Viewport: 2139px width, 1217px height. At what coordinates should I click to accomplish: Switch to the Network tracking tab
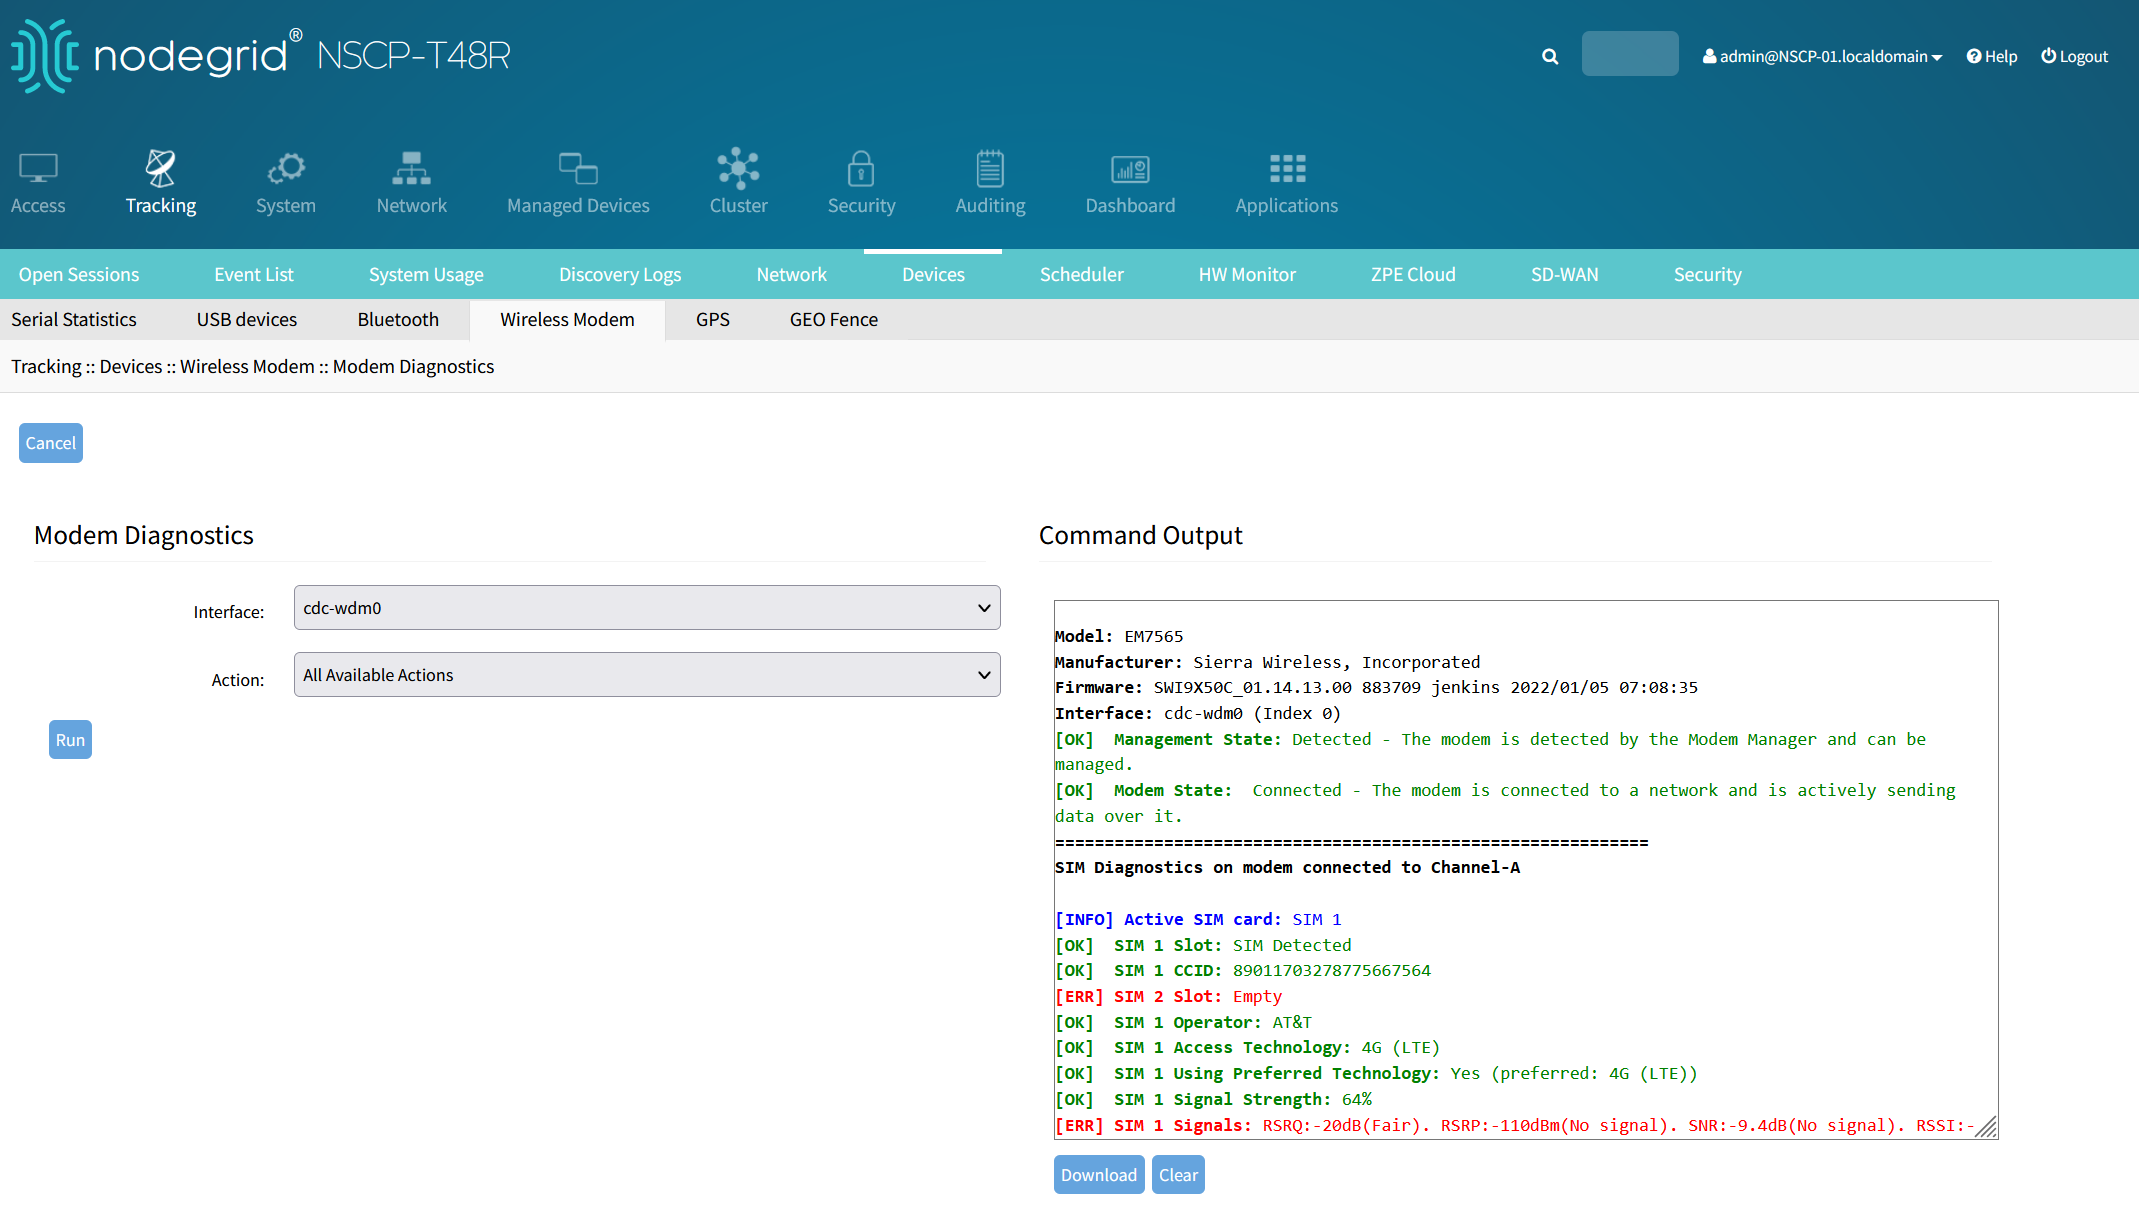(x=791, y=274)
